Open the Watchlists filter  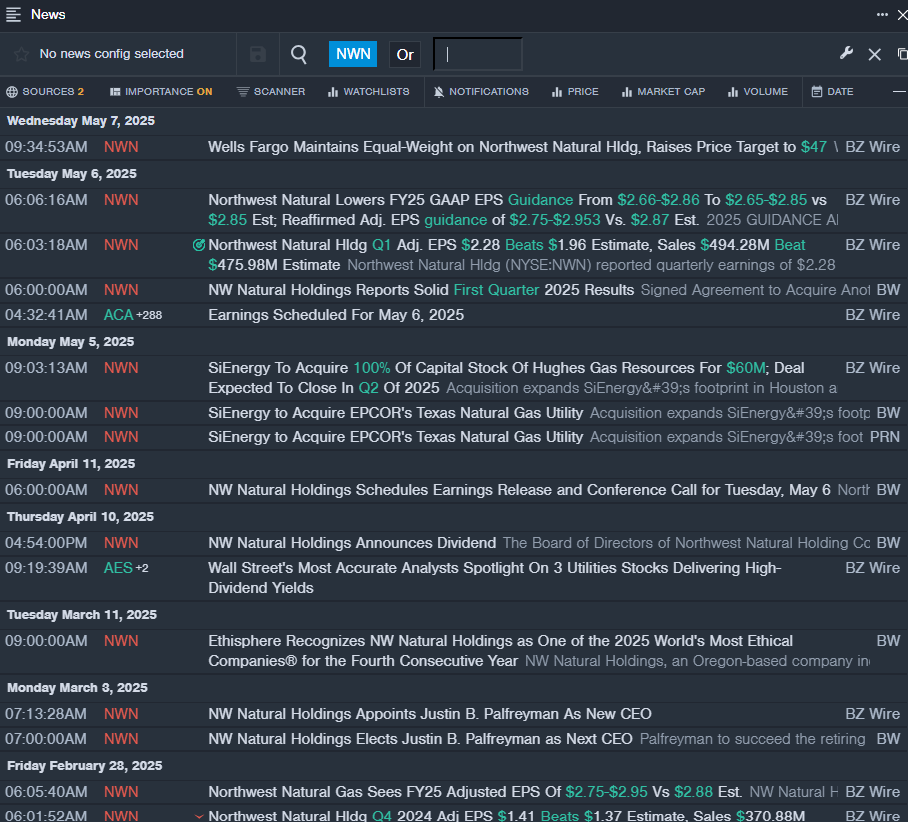pos(368,92)
